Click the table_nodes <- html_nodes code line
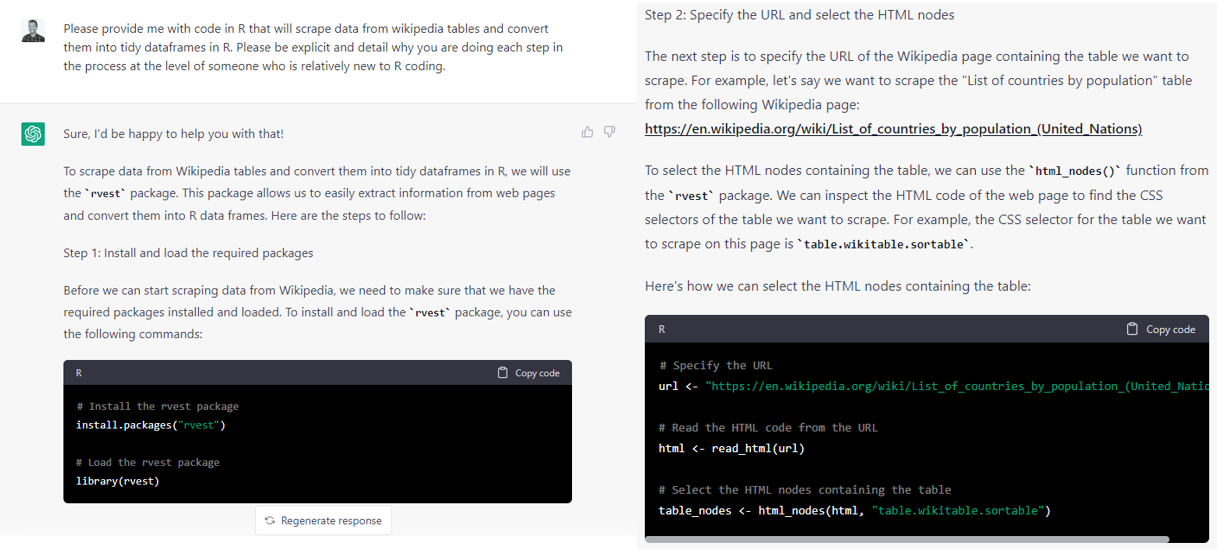The width and height of the screenshot is (1218, 557). (855, 511)
